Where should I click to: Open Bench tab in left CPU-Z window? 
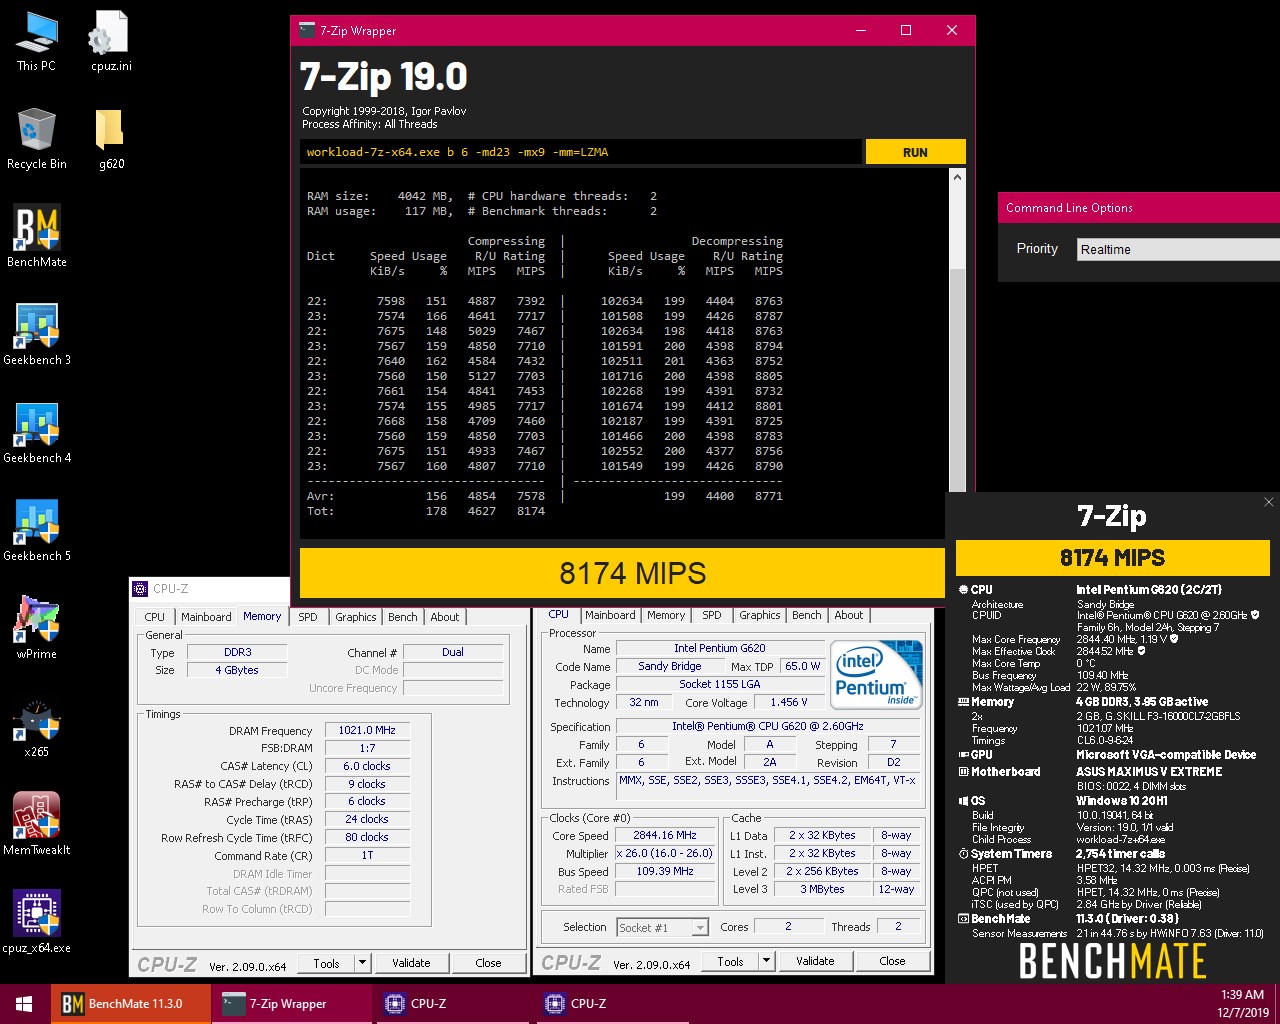coord(403,617)
